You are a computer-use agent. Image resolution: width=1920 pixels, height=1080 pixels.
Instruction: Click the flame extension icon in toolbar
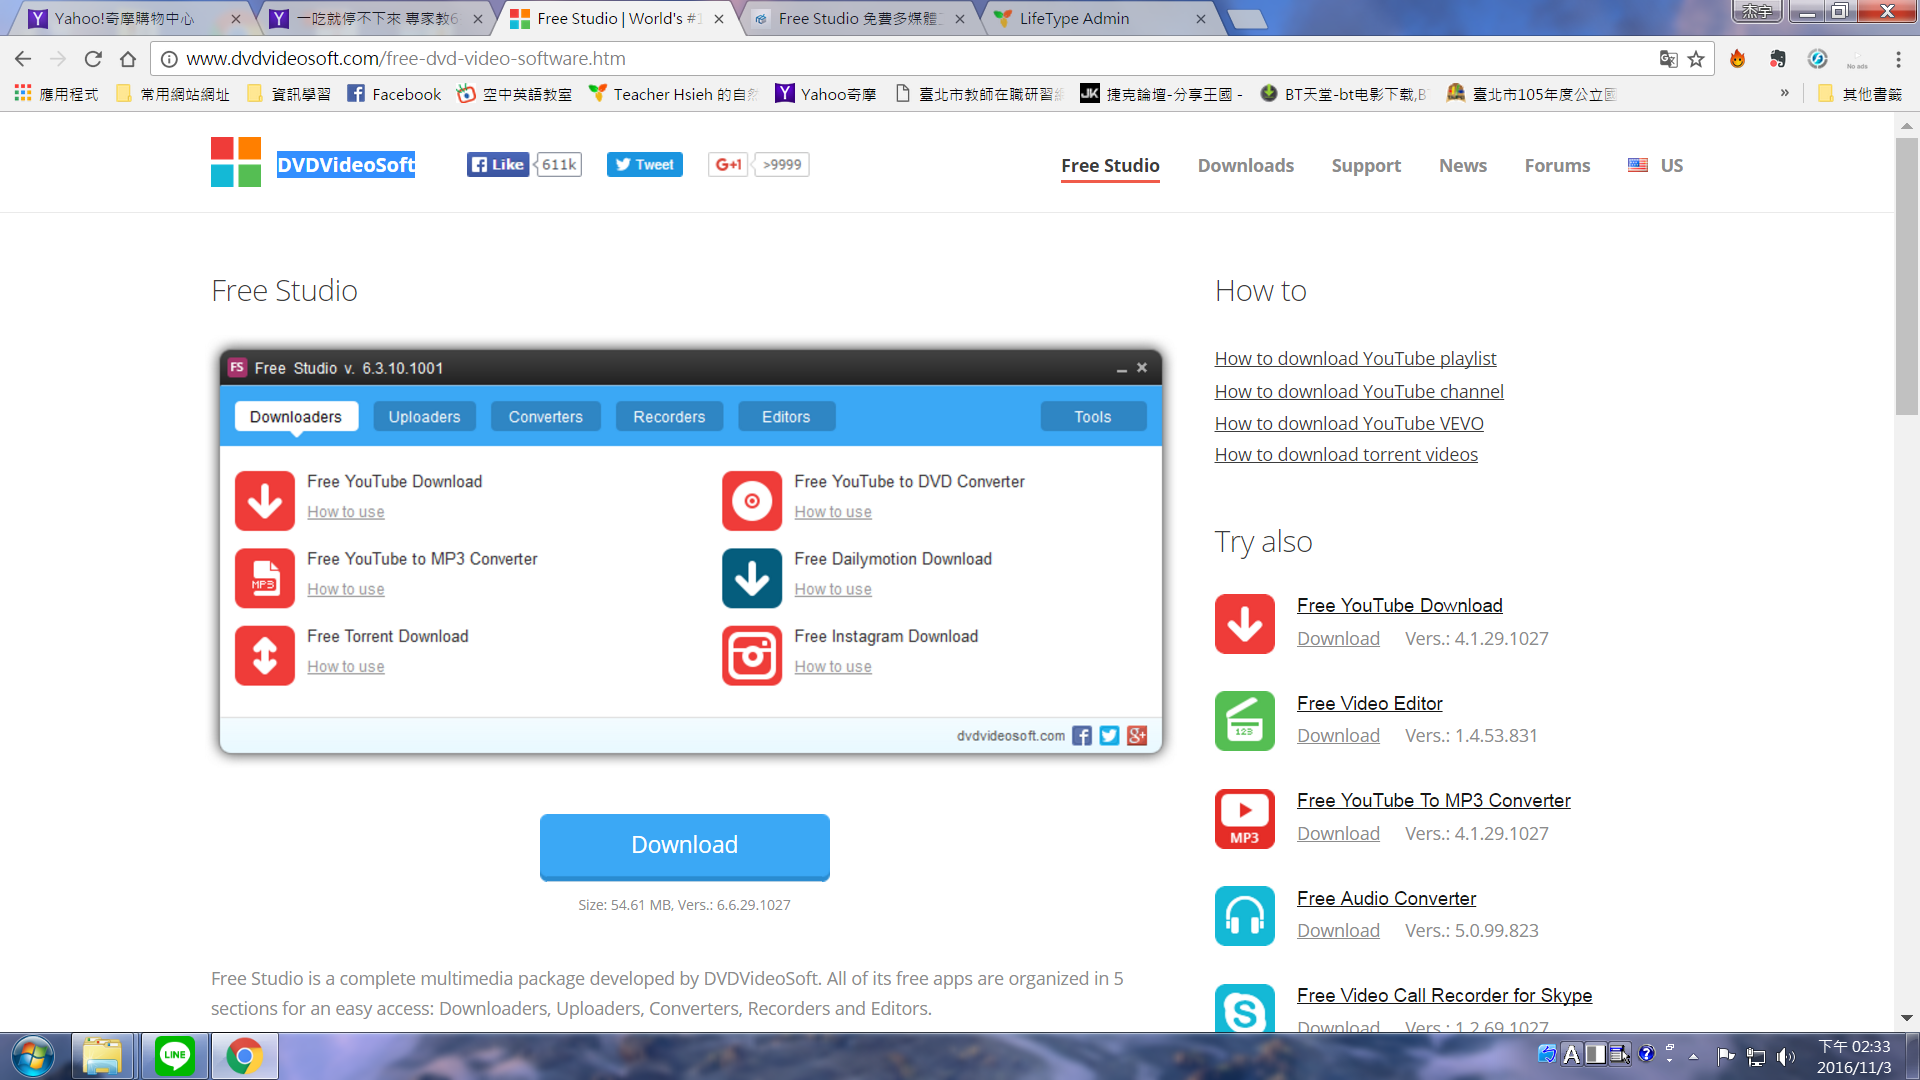(x=1737, y=59)
